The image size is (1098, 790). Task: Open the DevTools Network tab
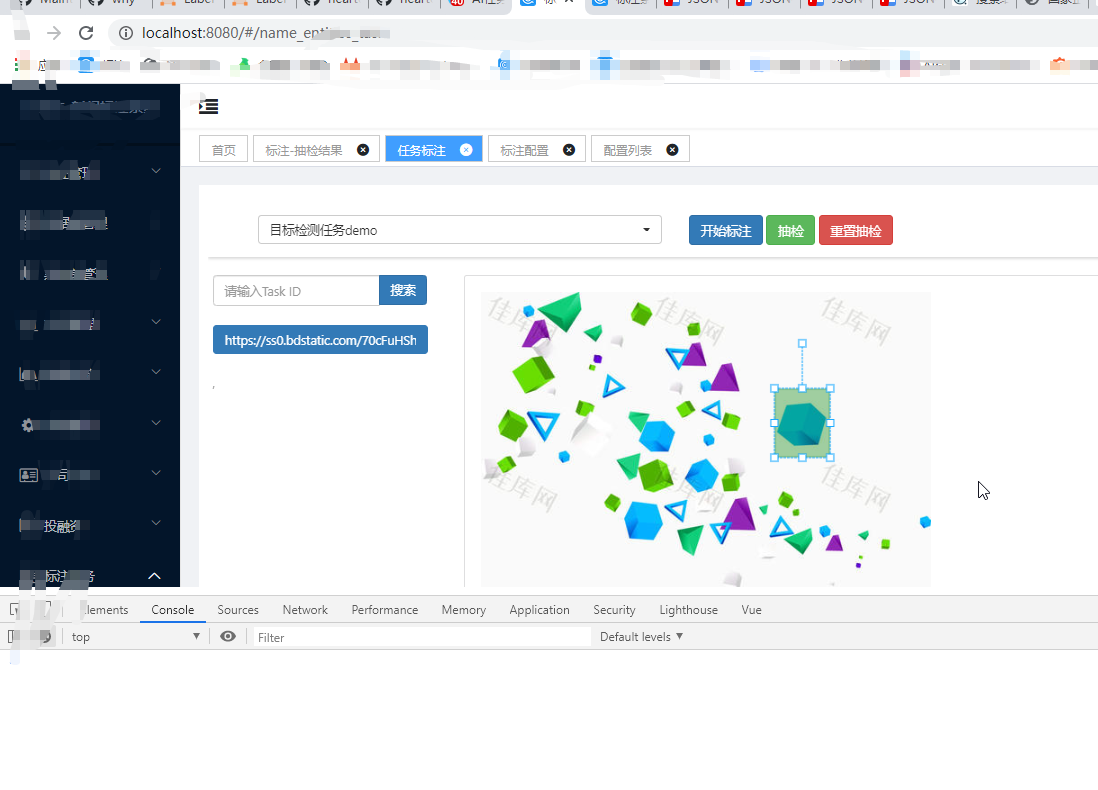(x=305, y=609)
